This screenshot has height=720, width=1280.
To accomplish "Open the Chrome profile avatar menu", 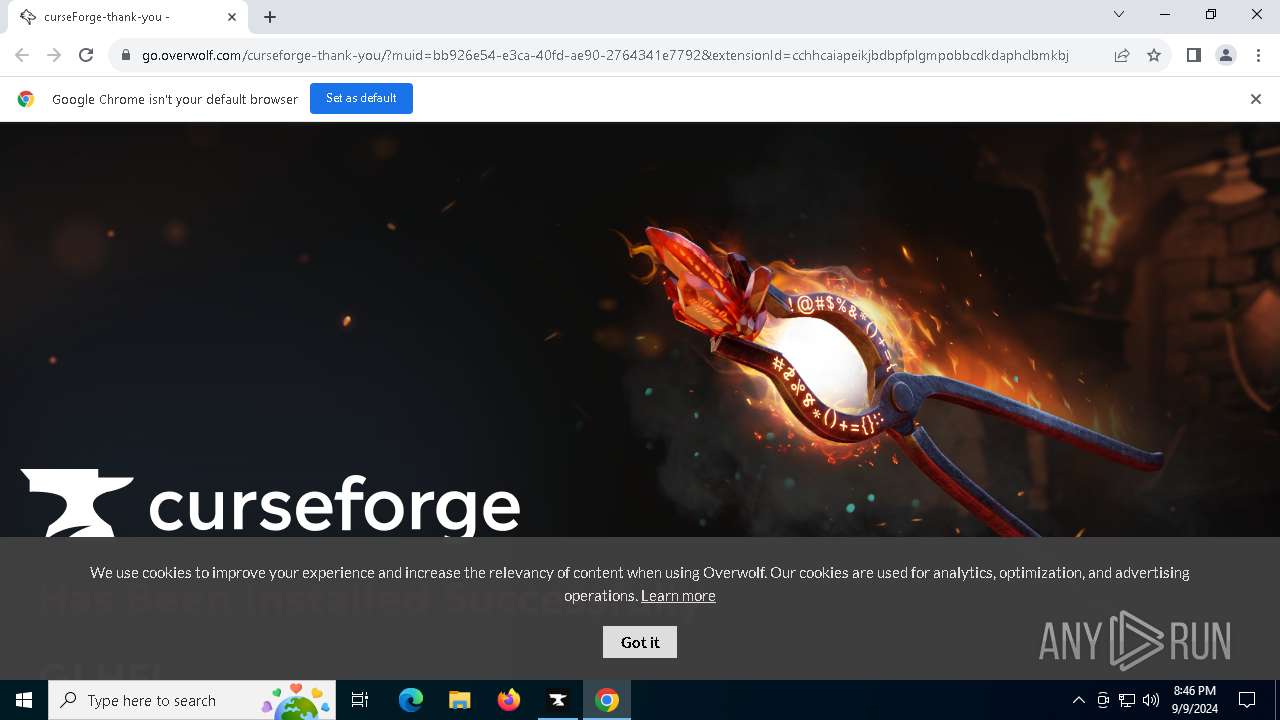I will (x=1225, y=55).
